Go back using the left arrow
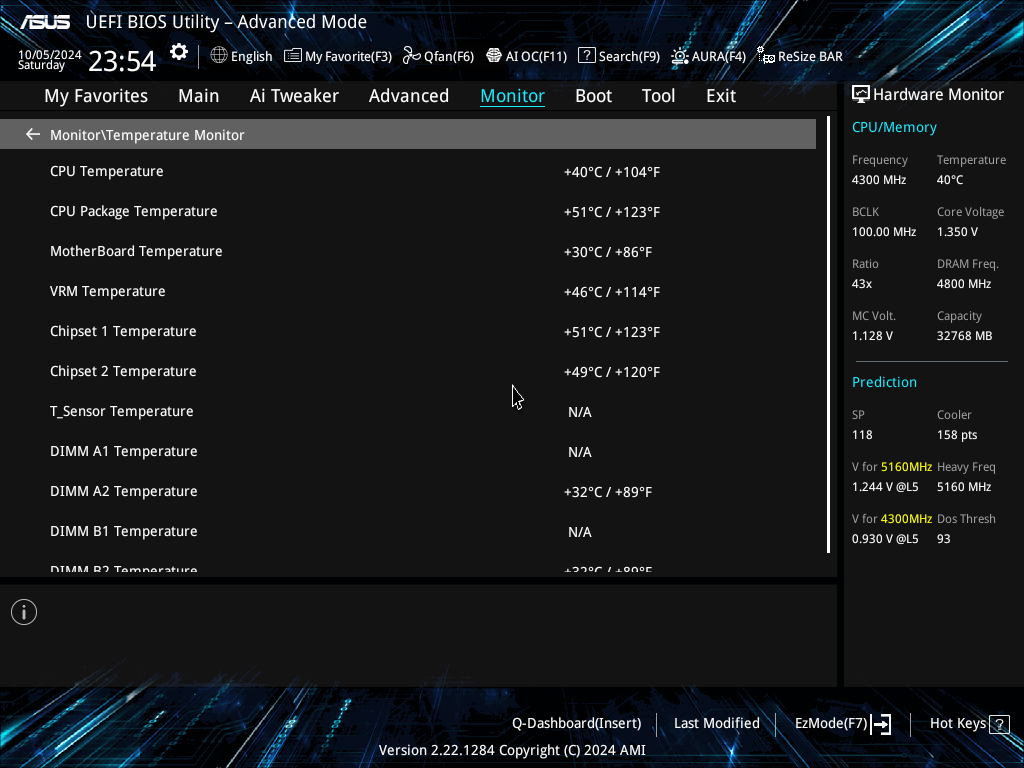 (x=33, y=135)
